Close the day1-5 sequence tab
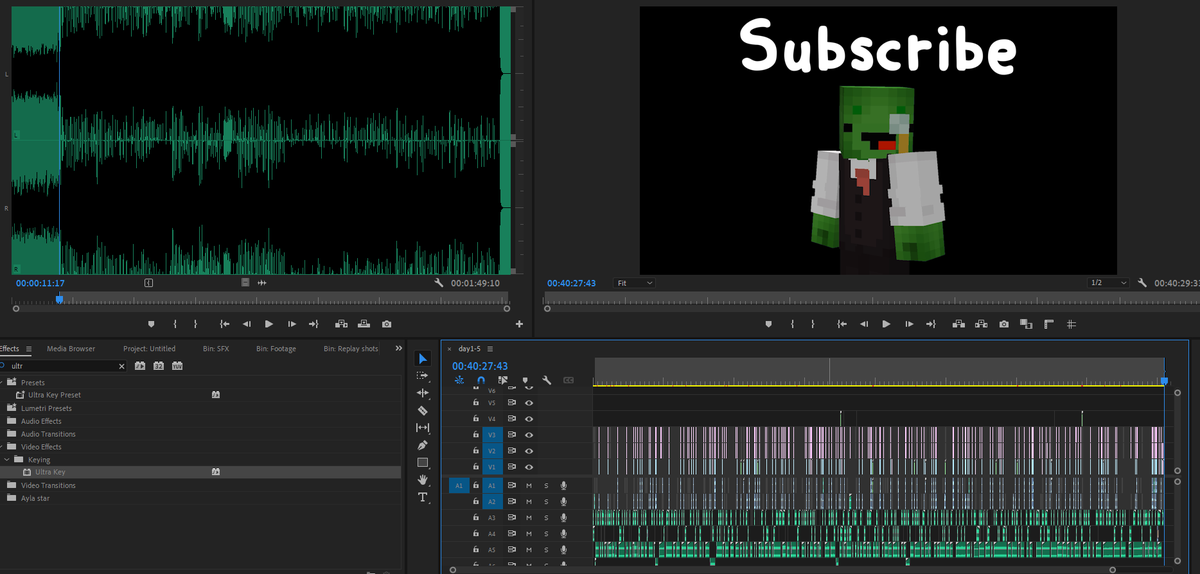Screen dimensions: 1200x574 tap(447, 348)
